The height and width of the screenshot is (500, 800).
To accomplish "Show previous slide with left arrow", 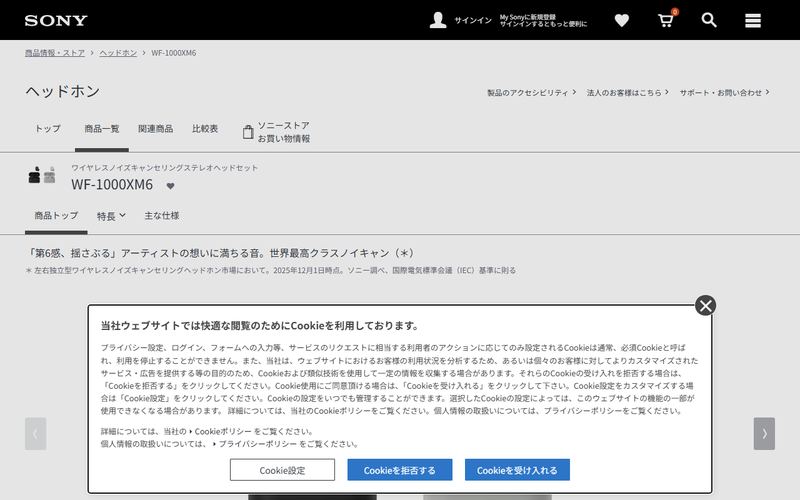I will 36,434.
